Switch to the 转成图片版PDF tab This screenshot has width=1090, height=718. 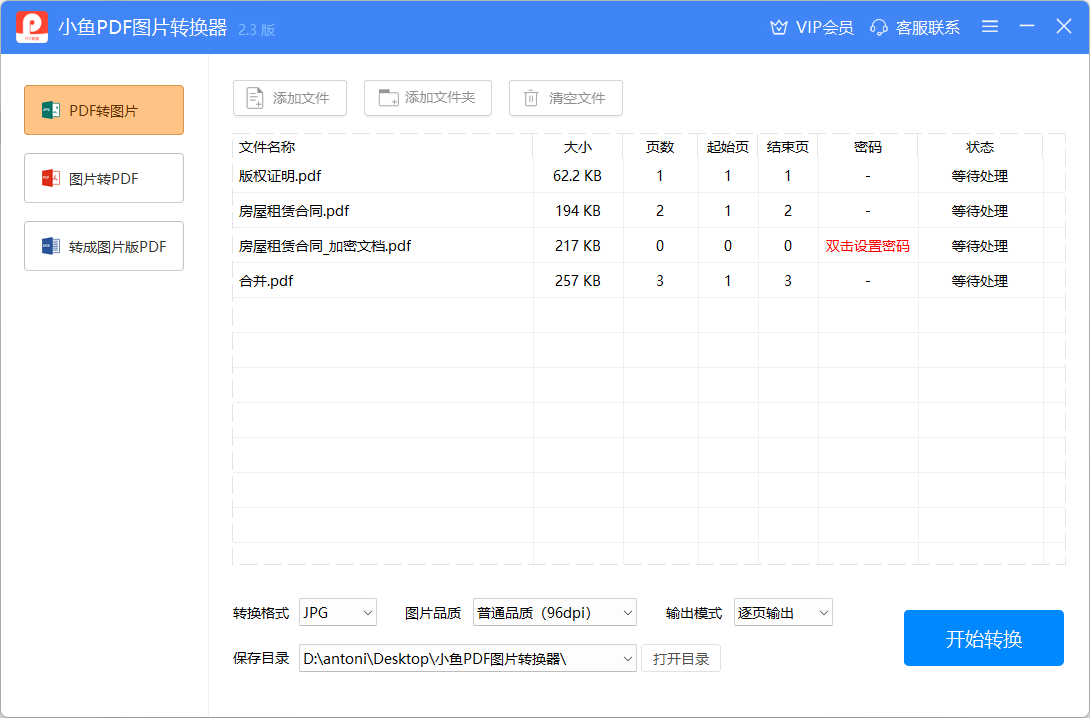[x=104, y=246]
